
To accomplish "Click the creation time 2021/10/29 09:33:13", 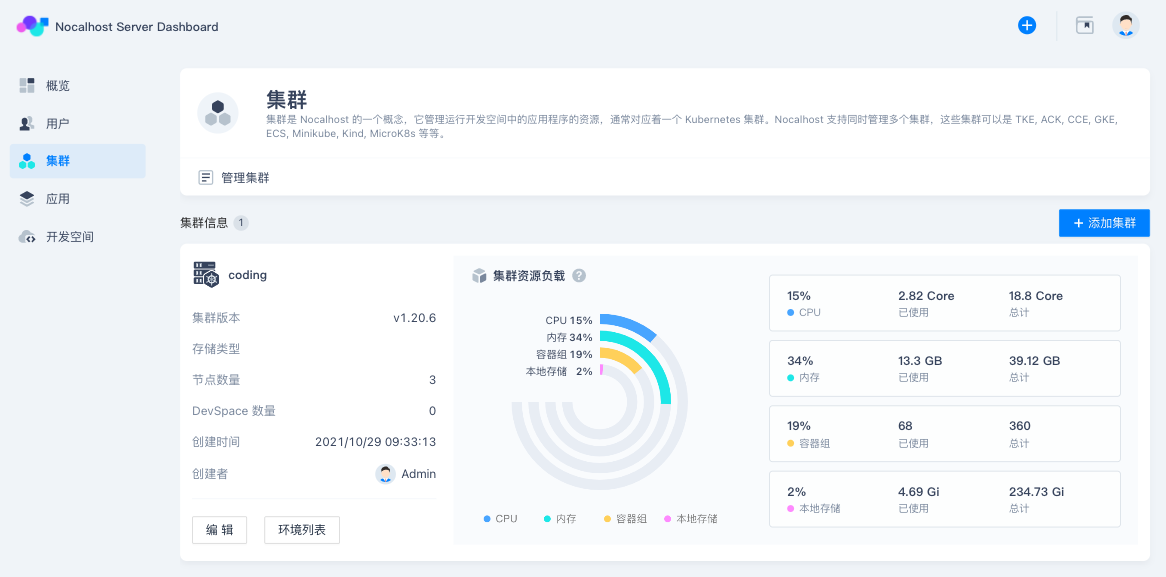I will [376, 442].
